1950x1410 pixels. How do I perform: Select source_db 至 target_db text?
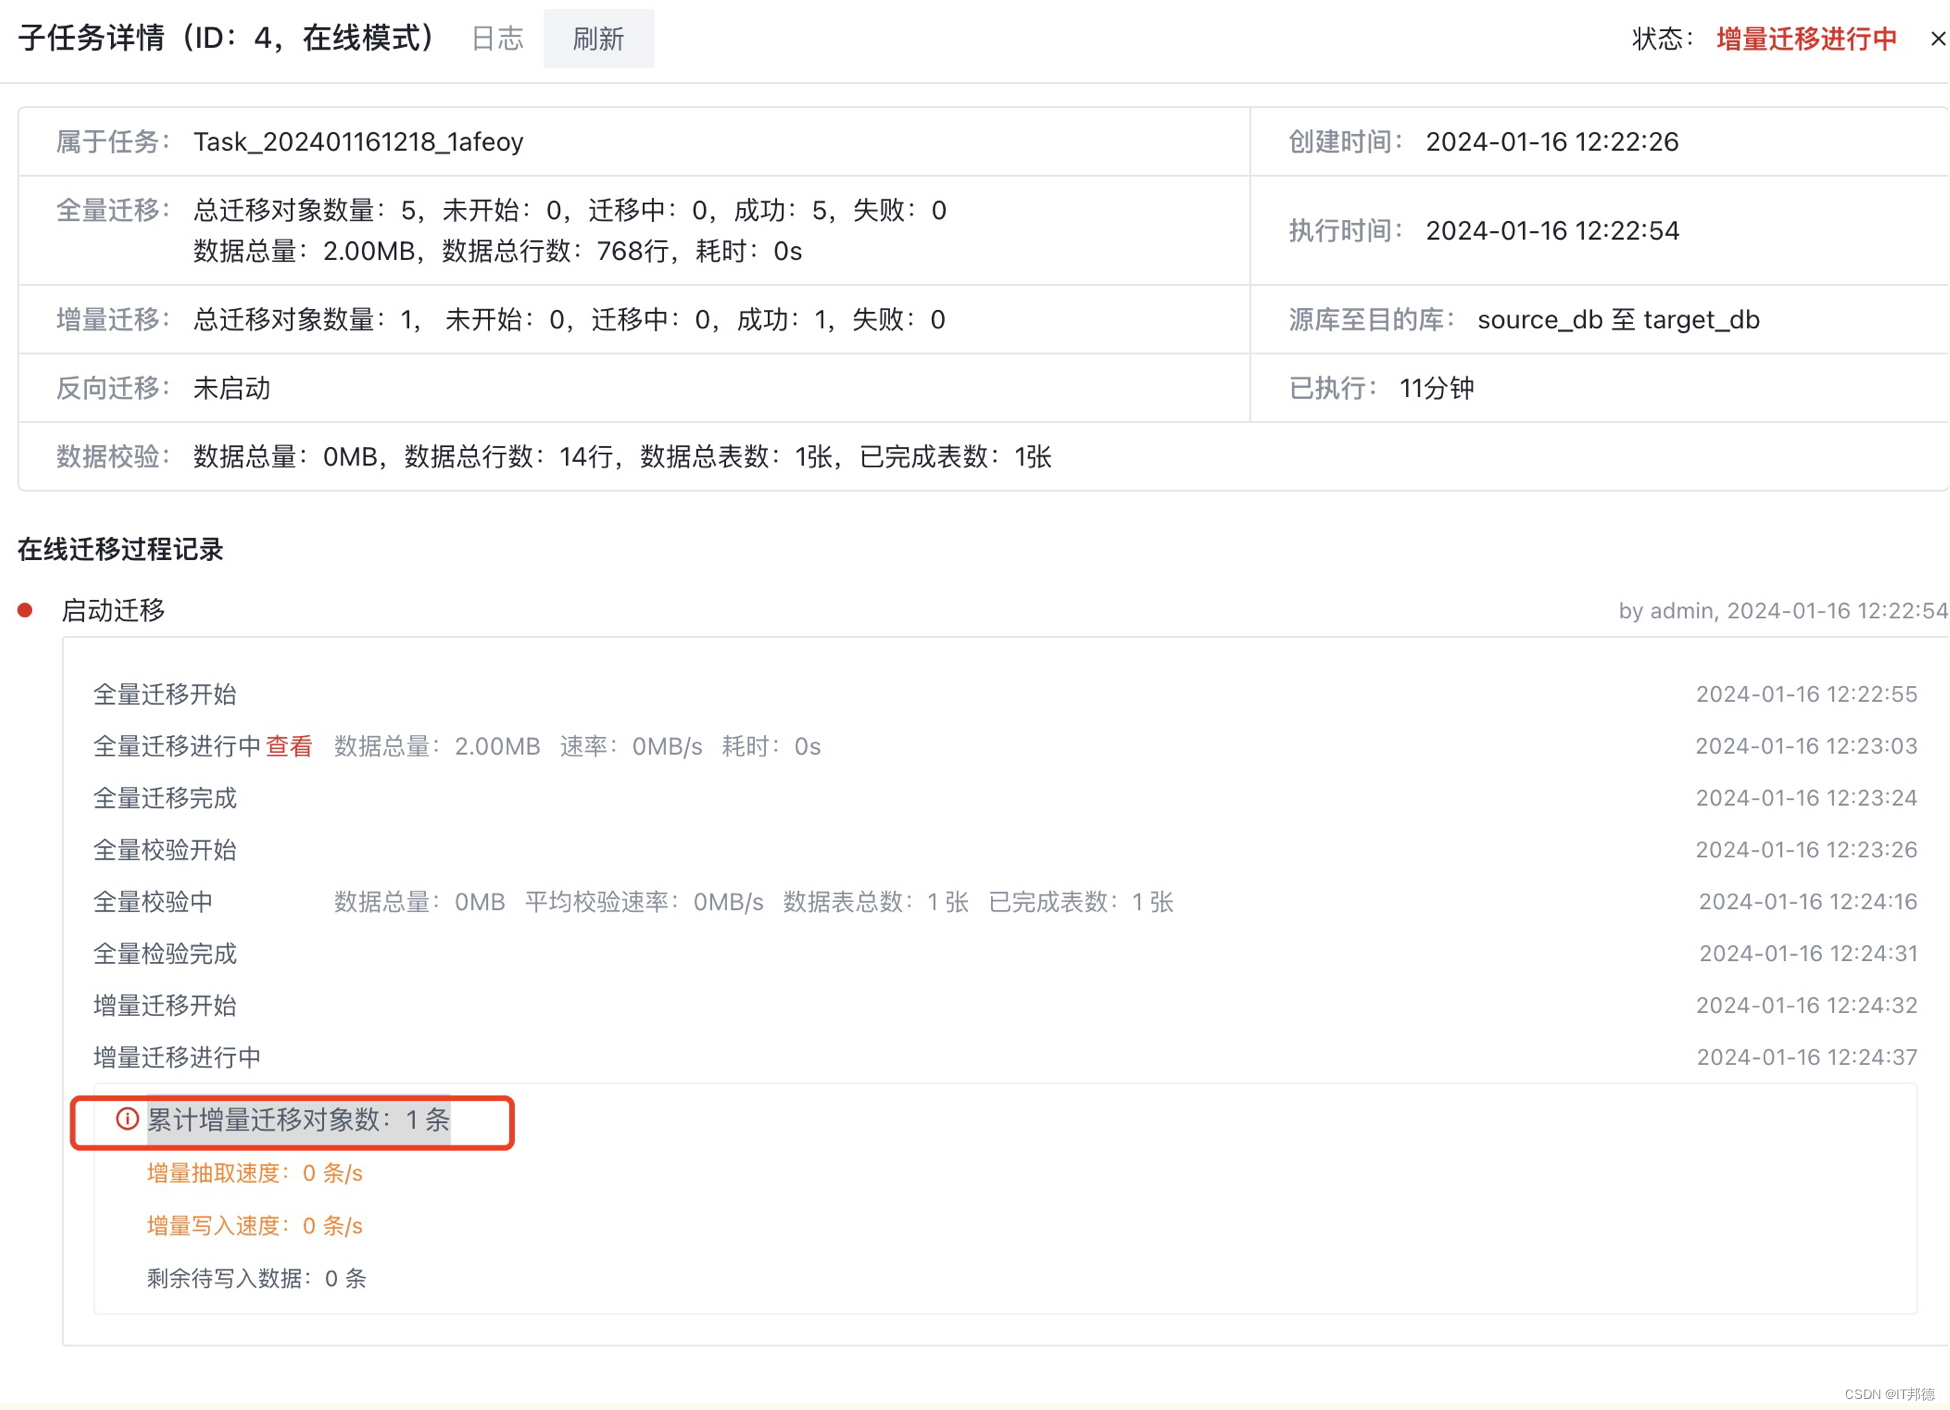pyautogui.click(x=1618, y=320)
